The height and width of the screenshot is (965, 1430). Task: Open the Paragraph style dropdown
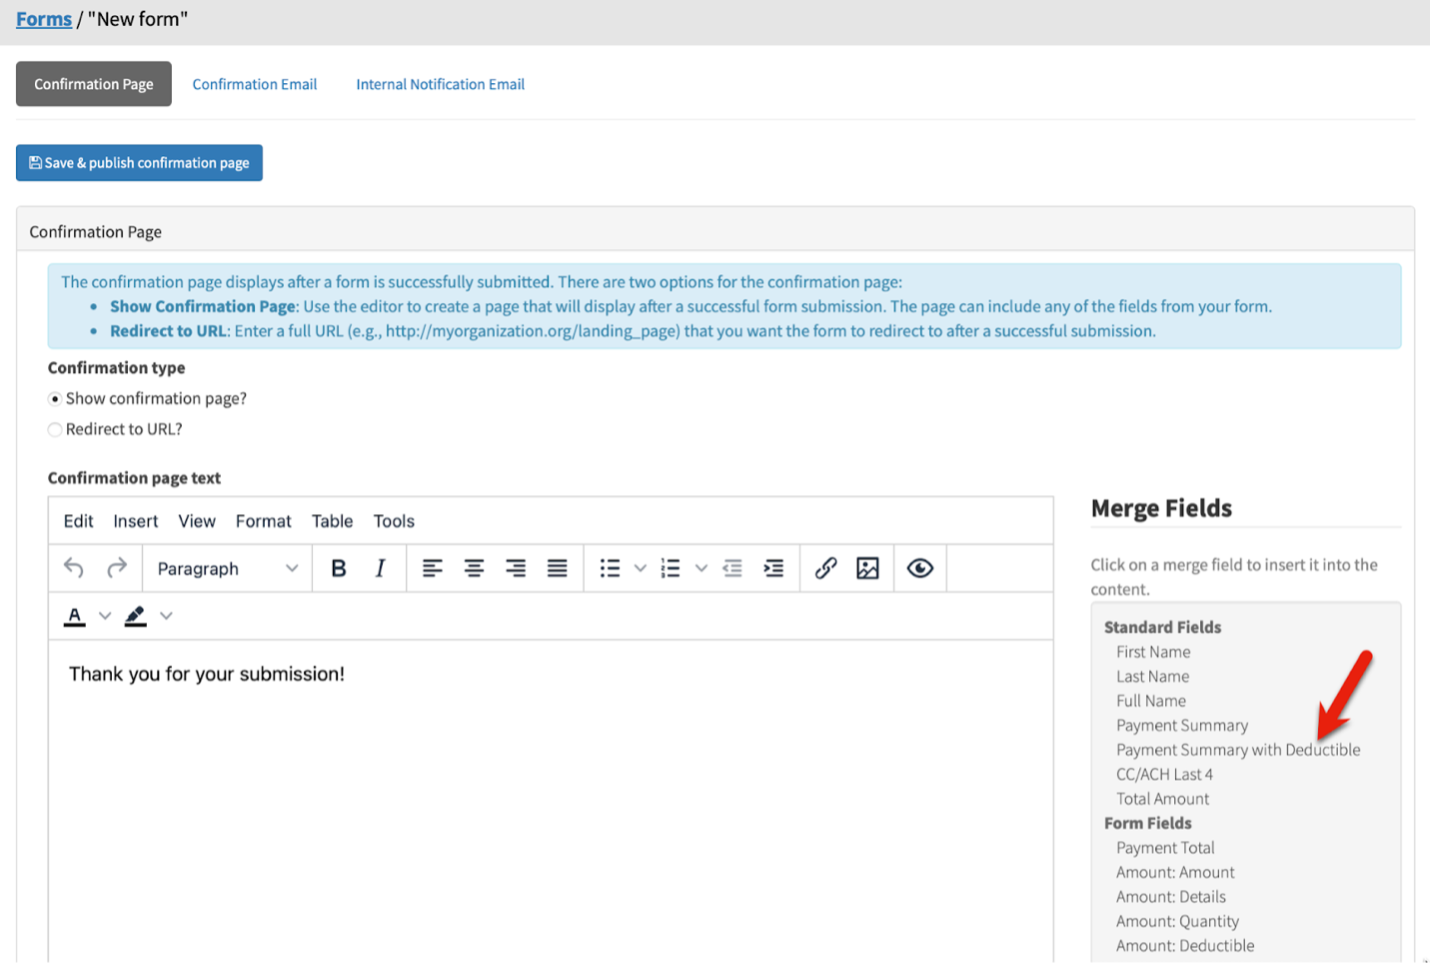(x=227, y=568)
